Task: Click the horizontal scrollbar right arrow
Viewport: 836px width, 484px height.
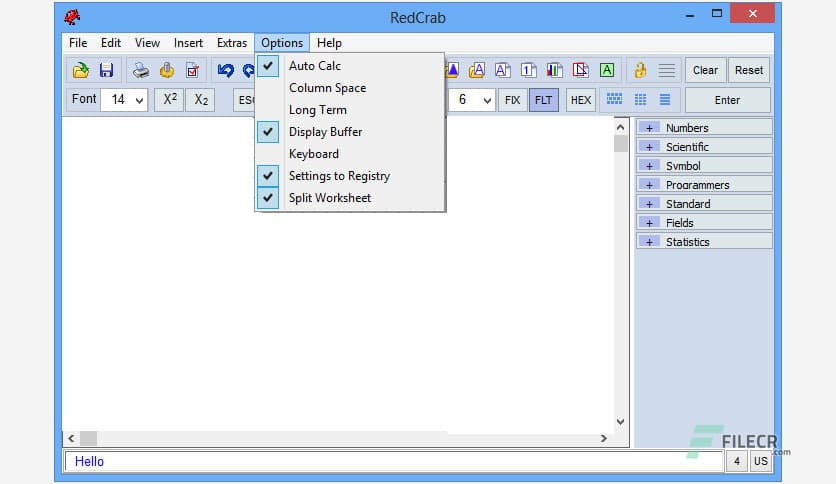Action: click(604, 439)
